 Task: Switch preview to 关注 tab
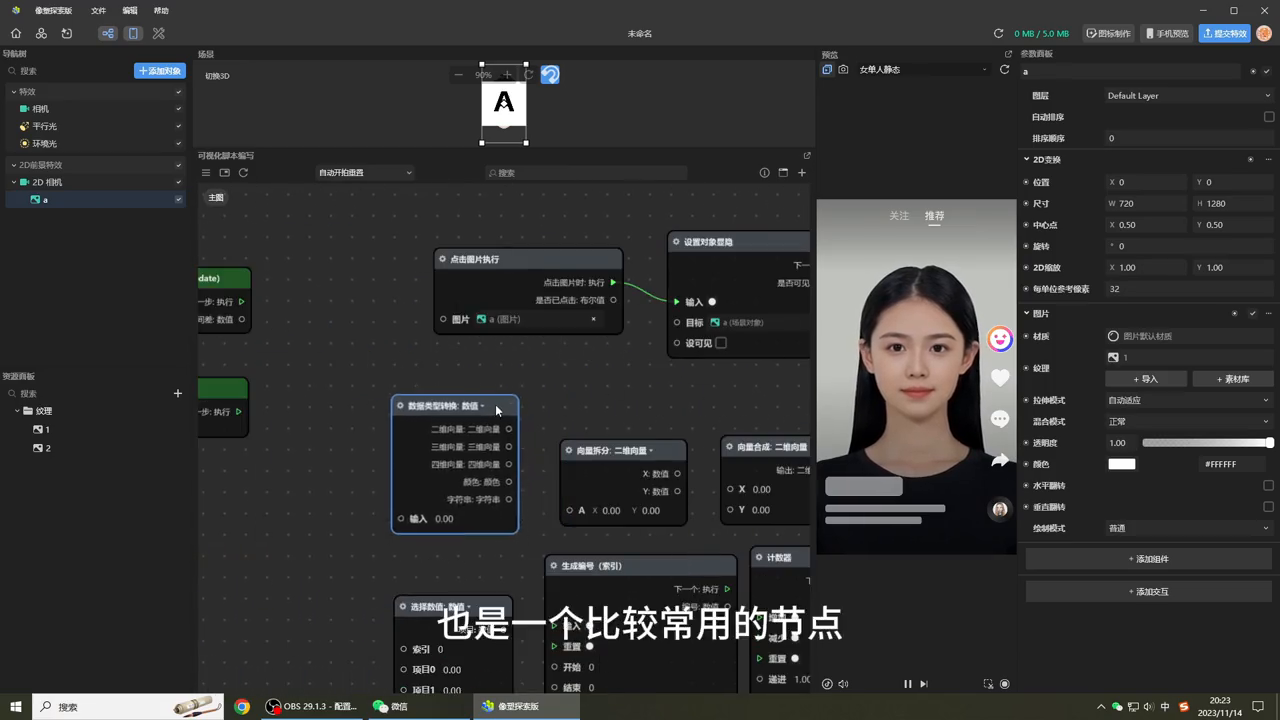(899, 216)
